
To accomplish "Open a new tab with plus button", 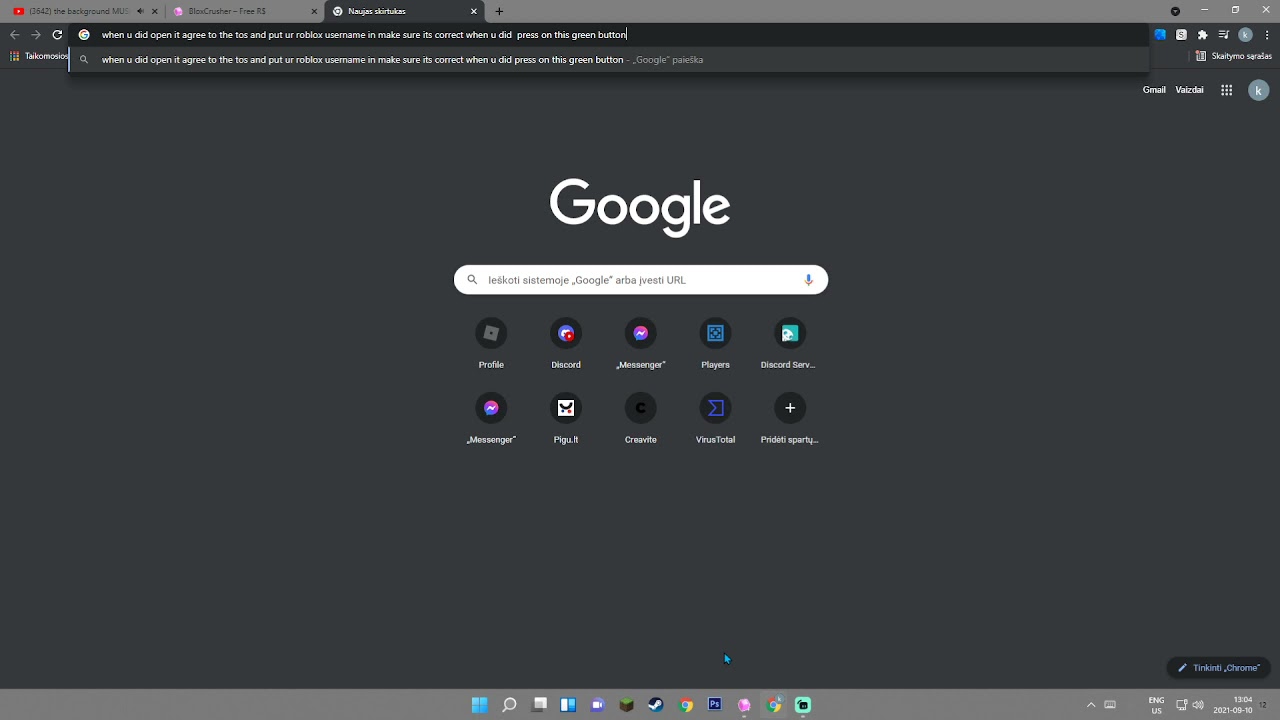I will (x=499, y=11).
